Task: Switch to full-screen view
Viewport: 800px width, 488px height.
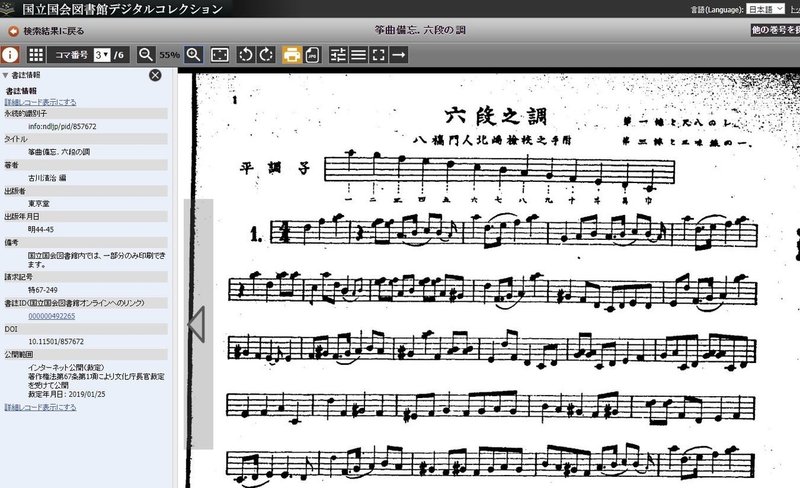Action: 379,55
